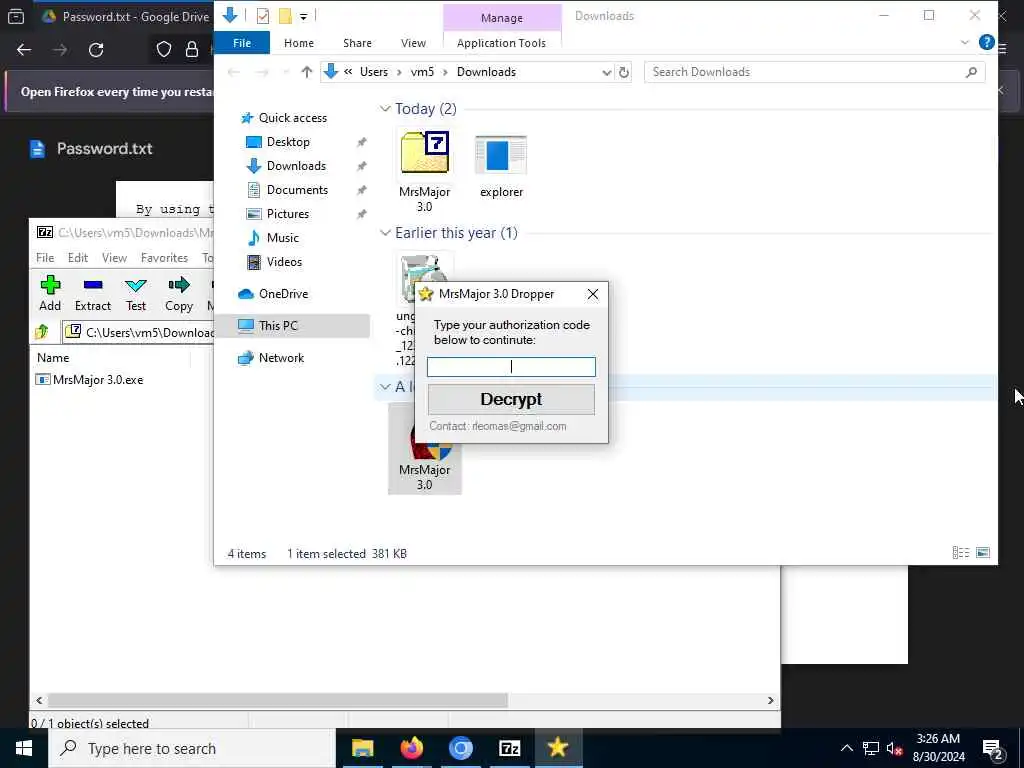This screenshot has width=1024, height=768.
Task: Open File Explorer from the taskbar
Action: [x=362, y=748]
